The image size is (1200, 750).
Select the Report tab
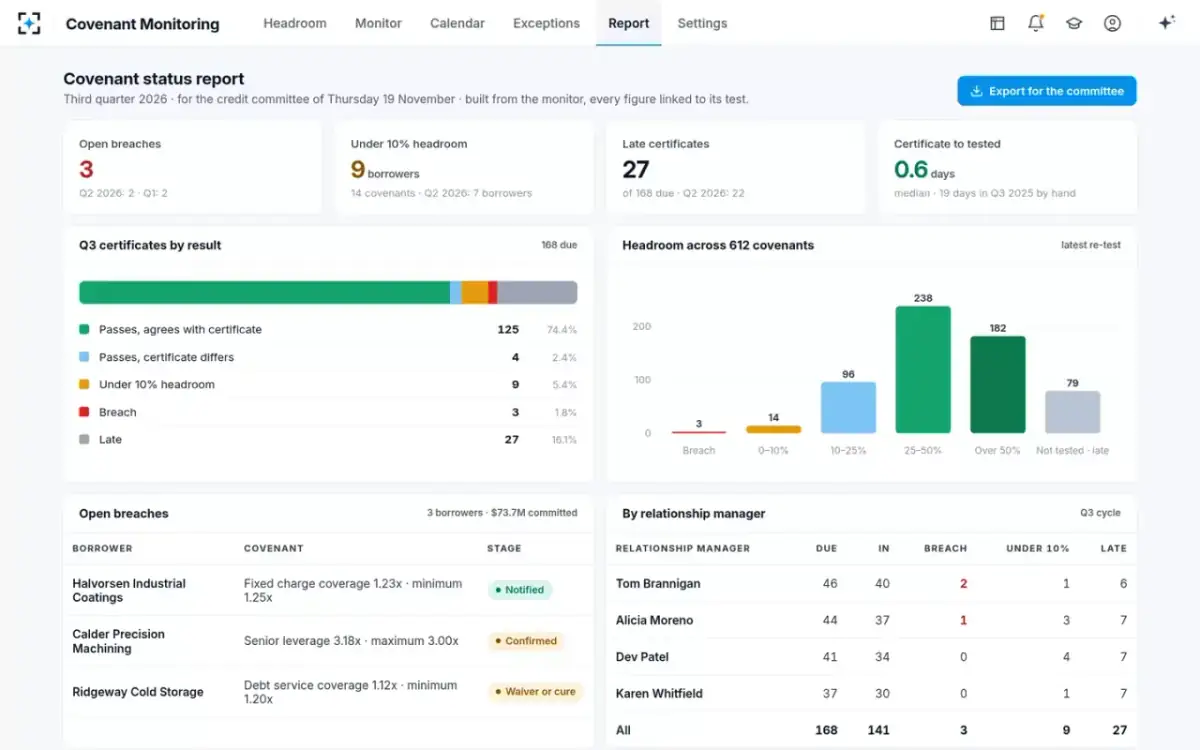coord(629,23)
